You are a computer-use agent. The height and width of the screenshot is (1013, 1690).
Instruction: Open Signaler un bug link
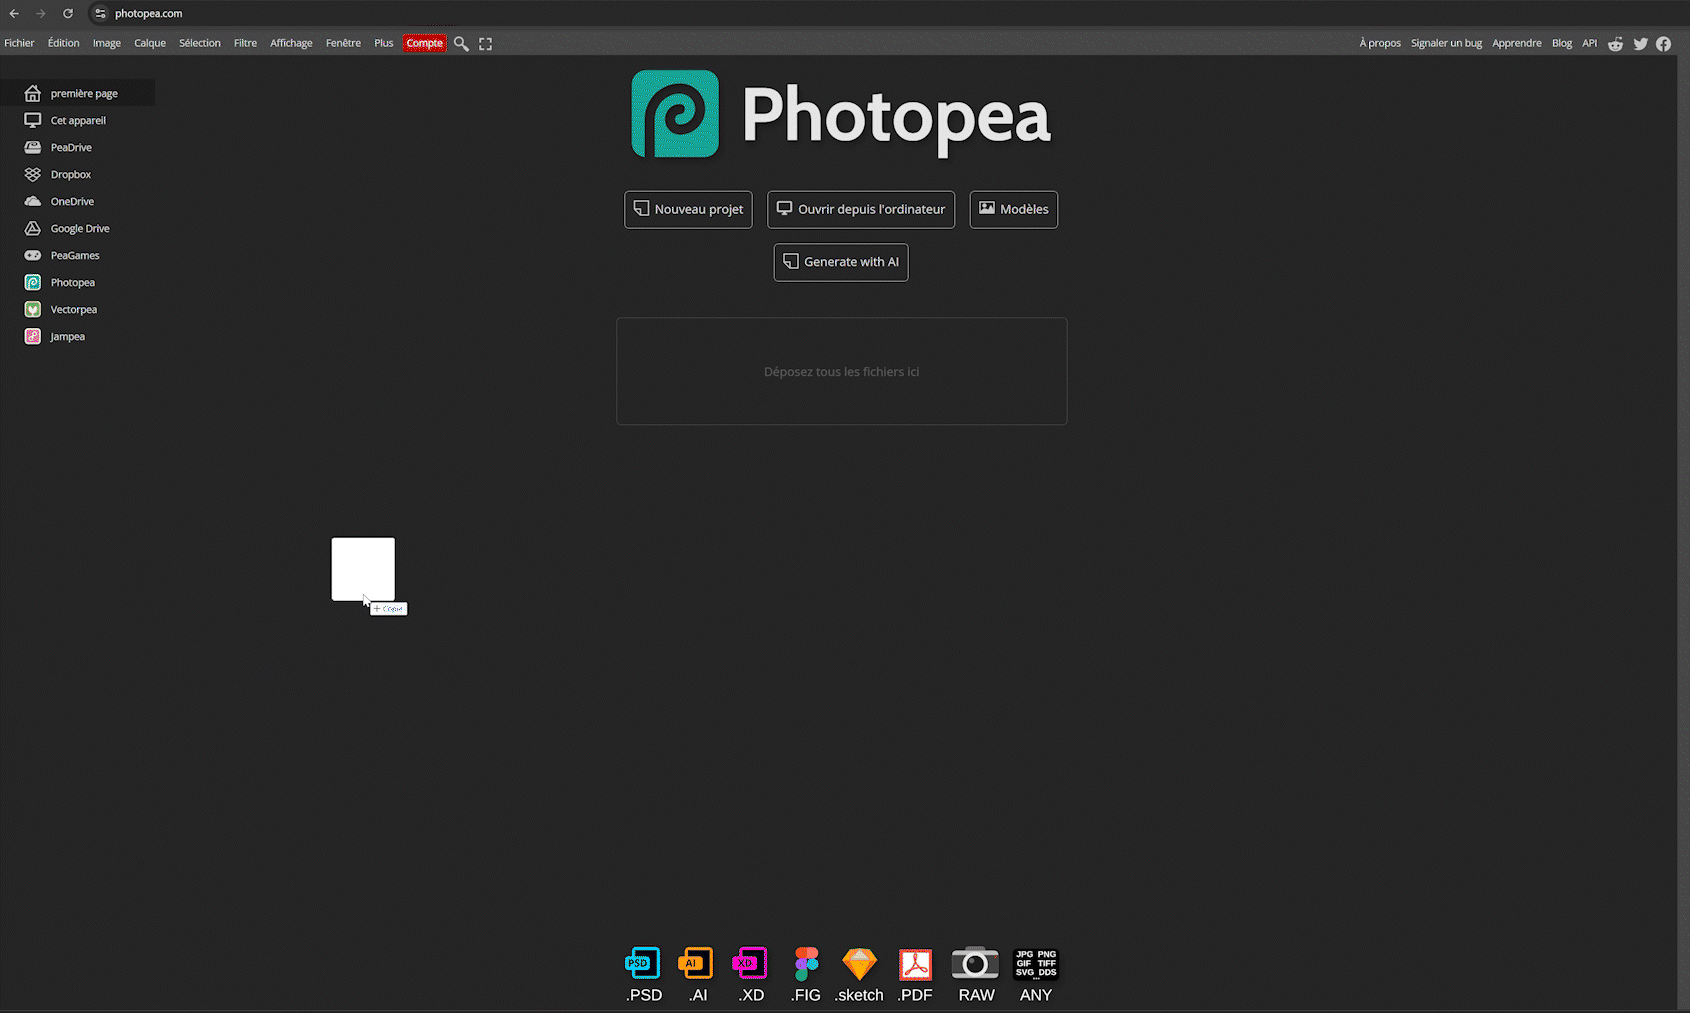tap(1446, 43)
